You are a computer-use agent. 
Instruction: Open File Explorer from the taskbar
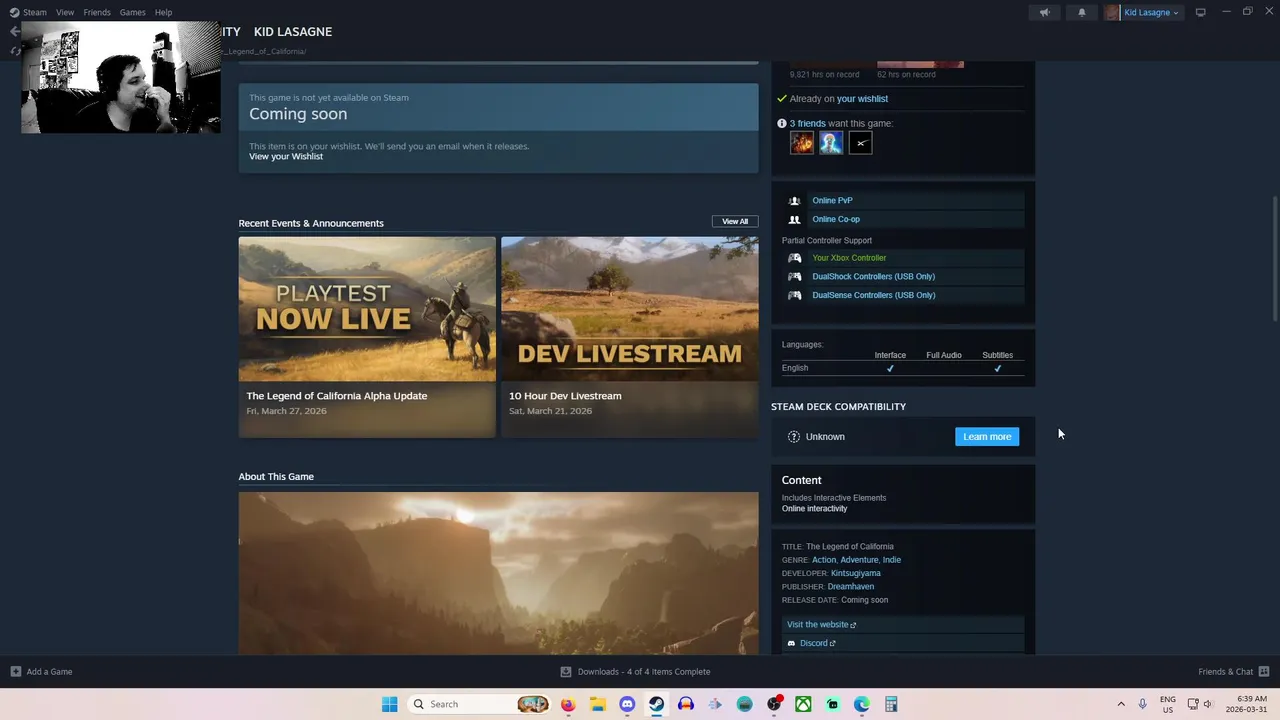click(x=597, y=704)
